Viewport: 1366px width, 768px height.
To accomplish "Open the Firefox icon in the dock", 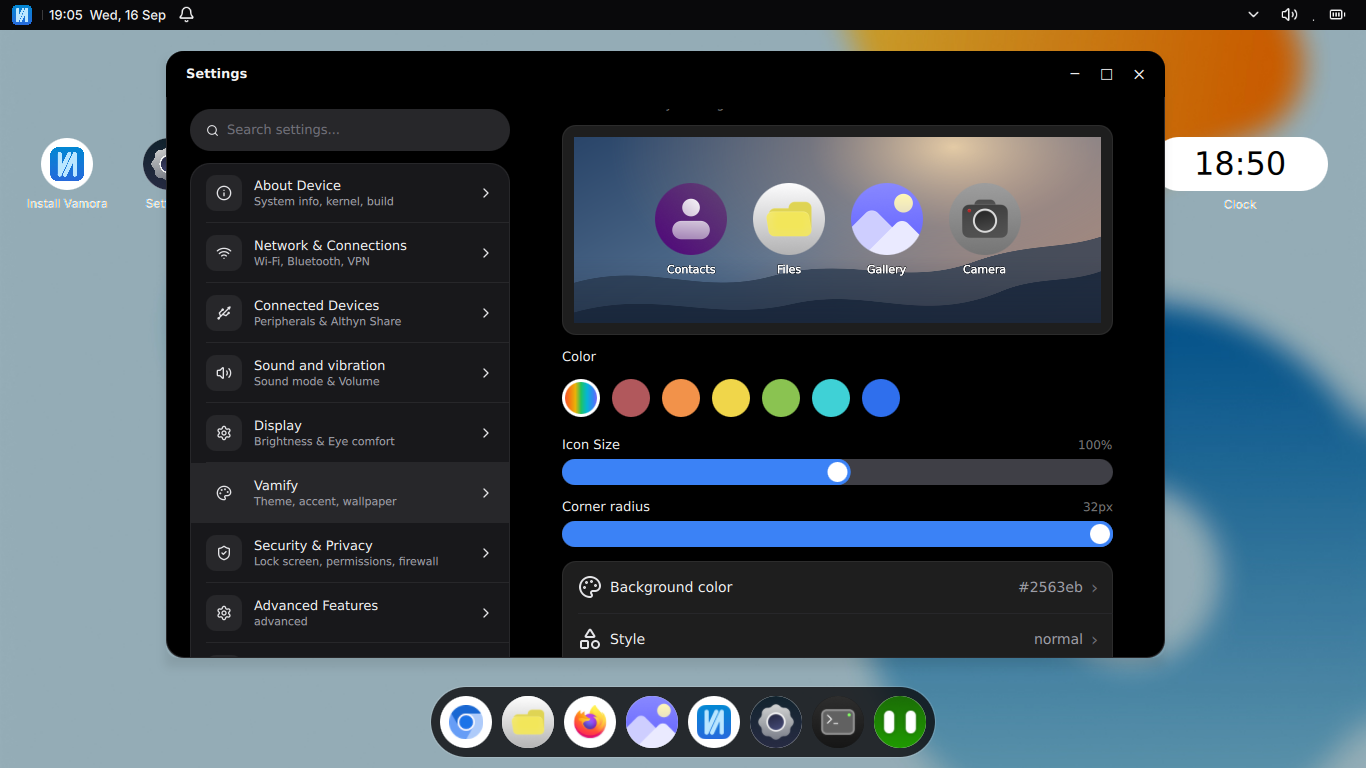I will pos(590,722).
